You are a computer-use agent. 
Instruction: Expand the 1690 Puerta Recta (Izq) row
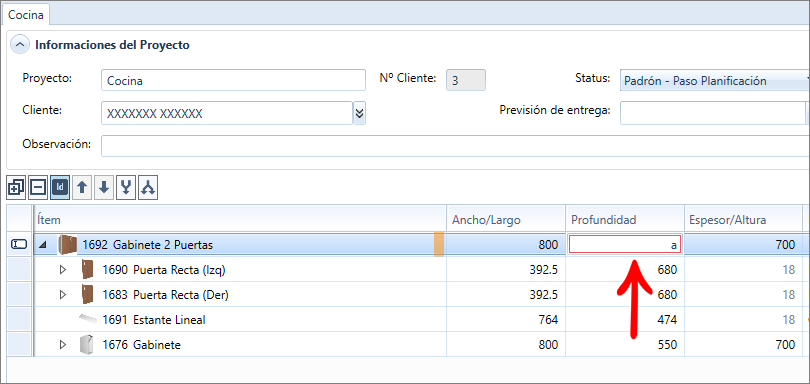coord(63,270)
